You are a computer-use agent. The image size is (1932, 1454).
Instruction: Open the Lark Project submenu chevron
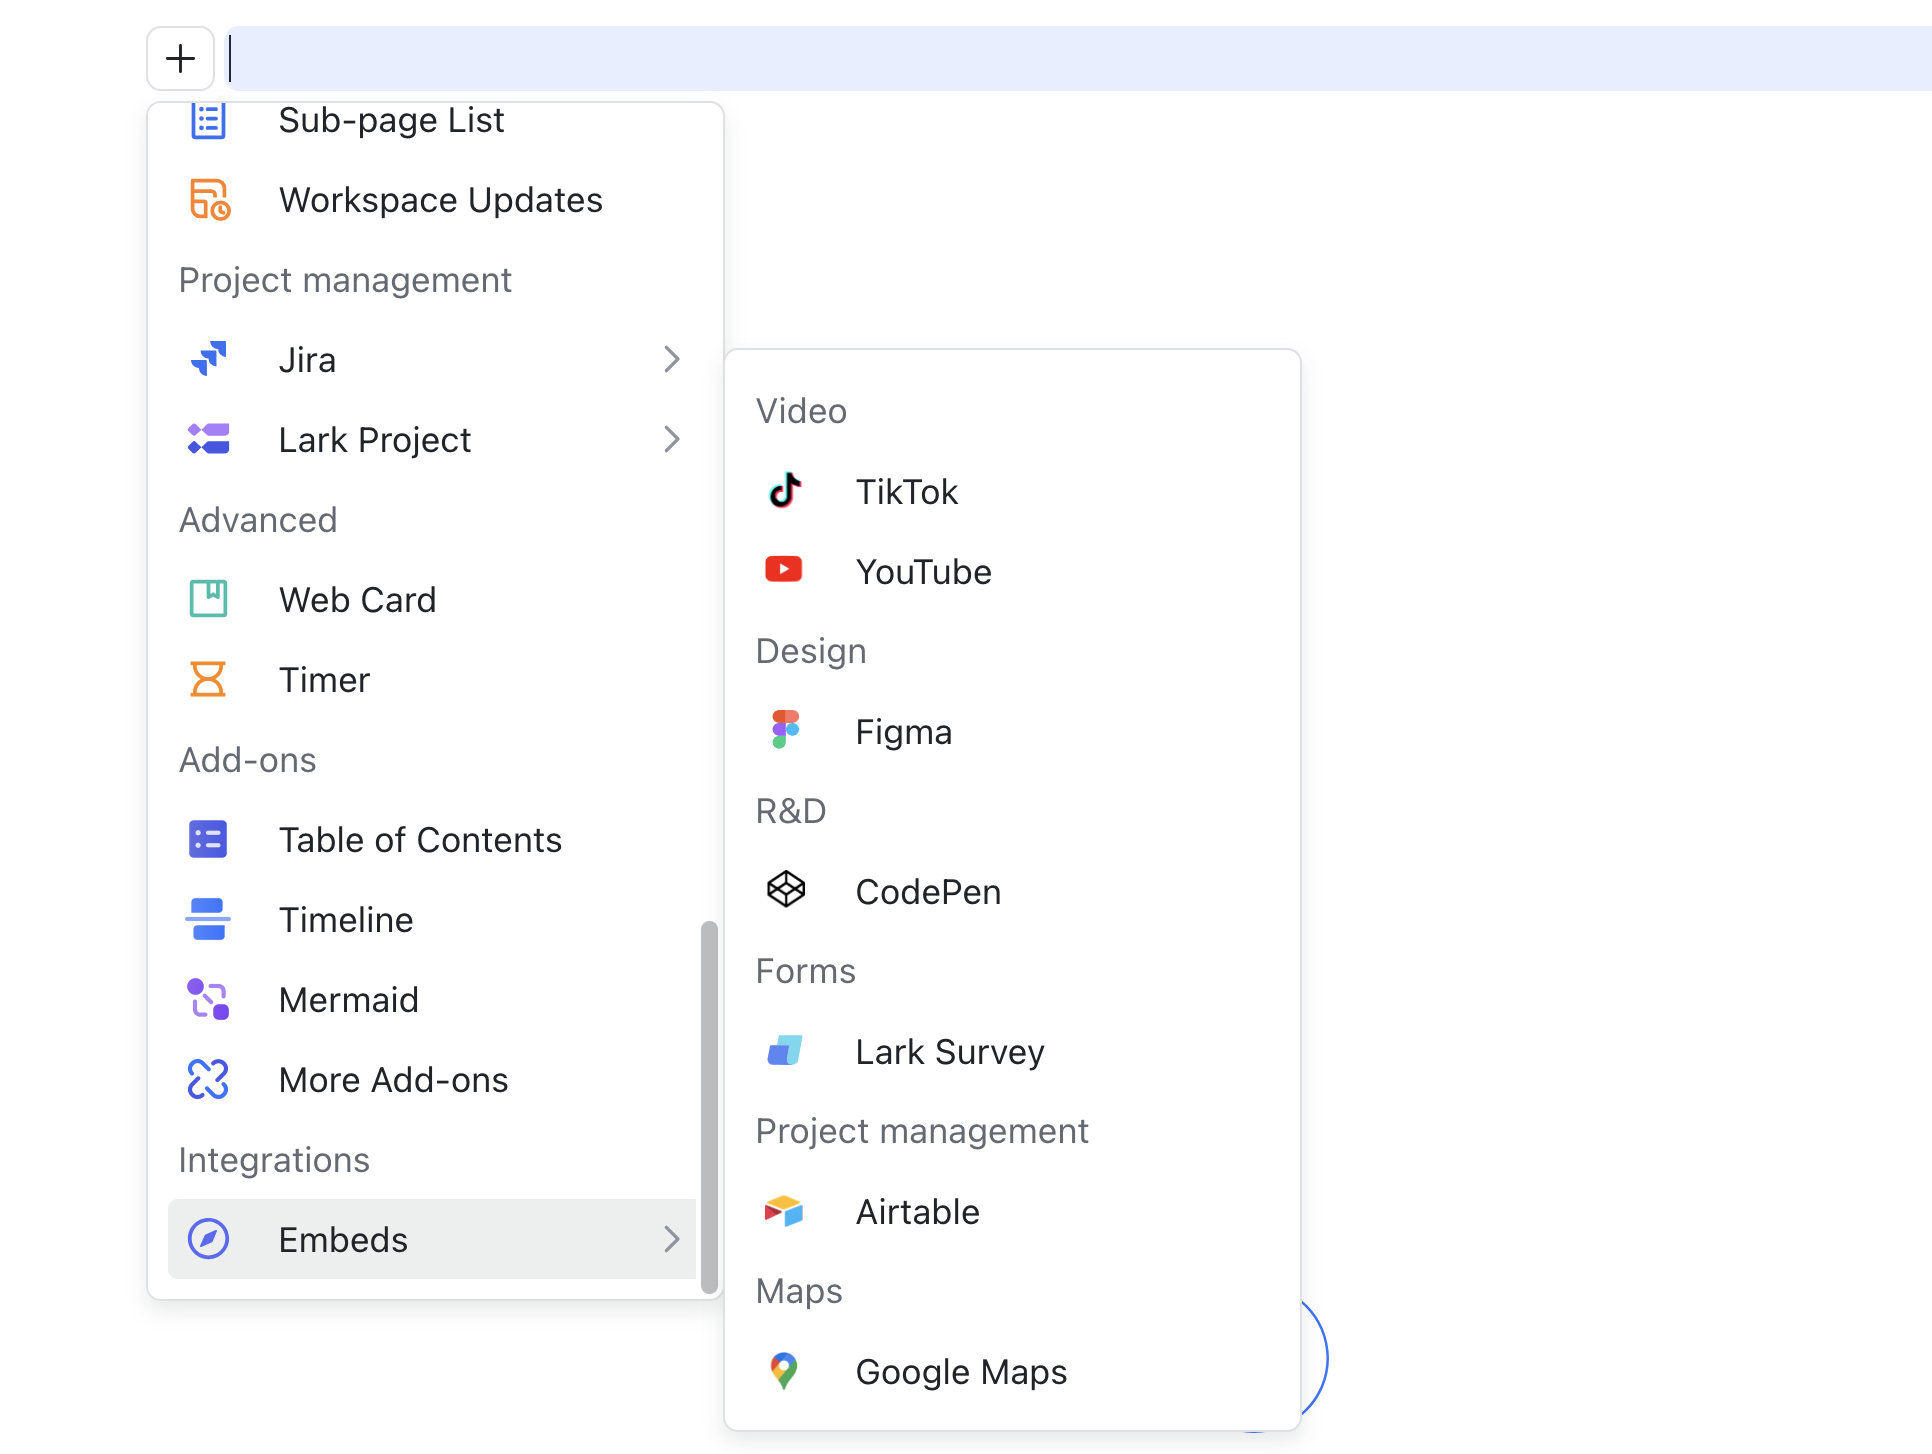(671, 439)
